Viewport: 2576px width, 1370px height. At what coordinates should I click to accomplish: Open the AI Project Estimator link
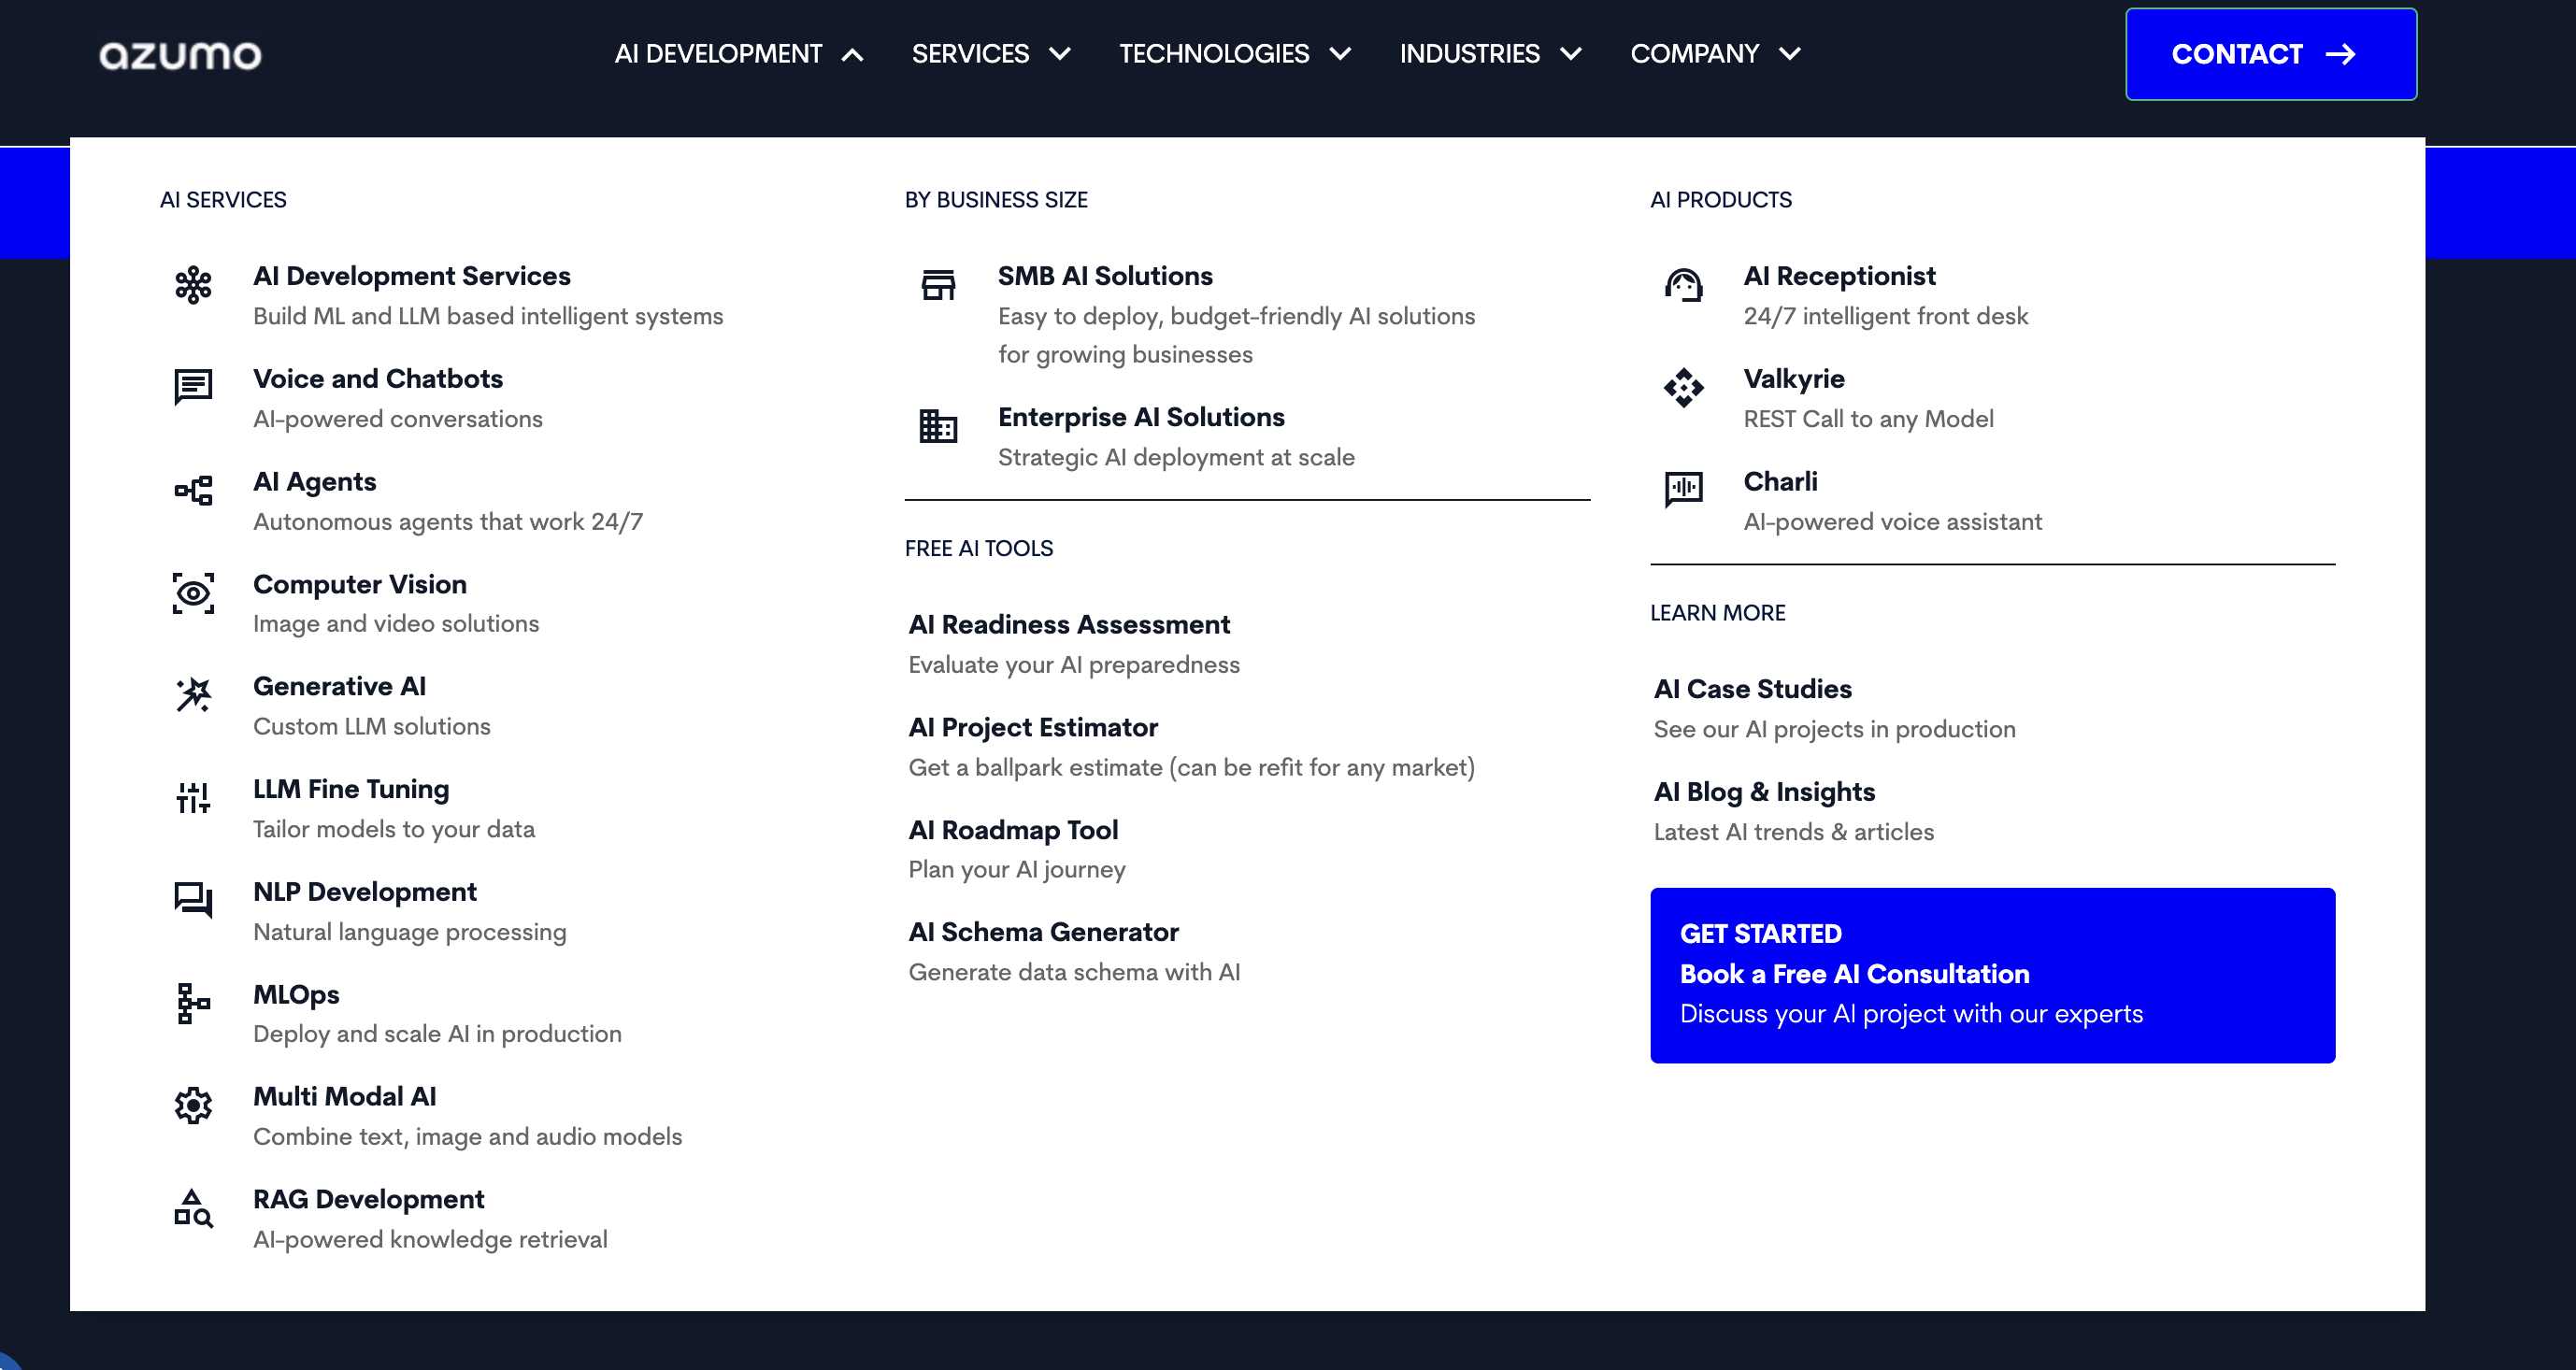[x=1033, y=728]
